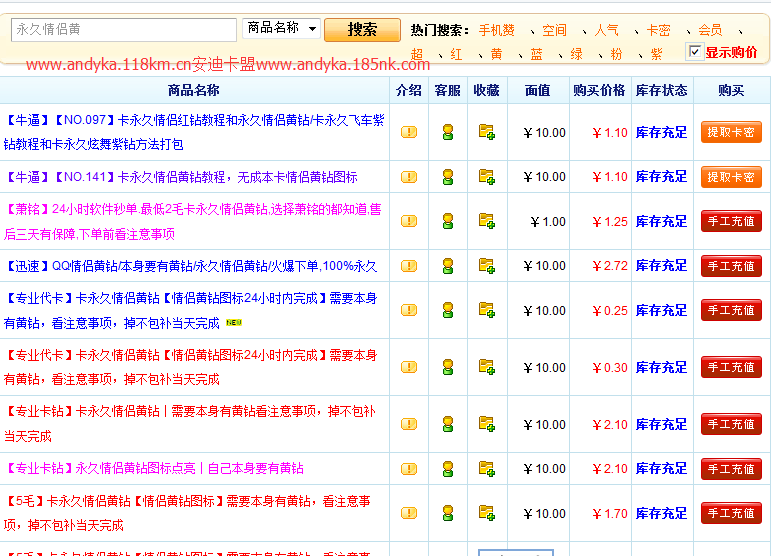Contact customer service for ￥0.25 product
771x556 pixels.
[x=447, y=310]
